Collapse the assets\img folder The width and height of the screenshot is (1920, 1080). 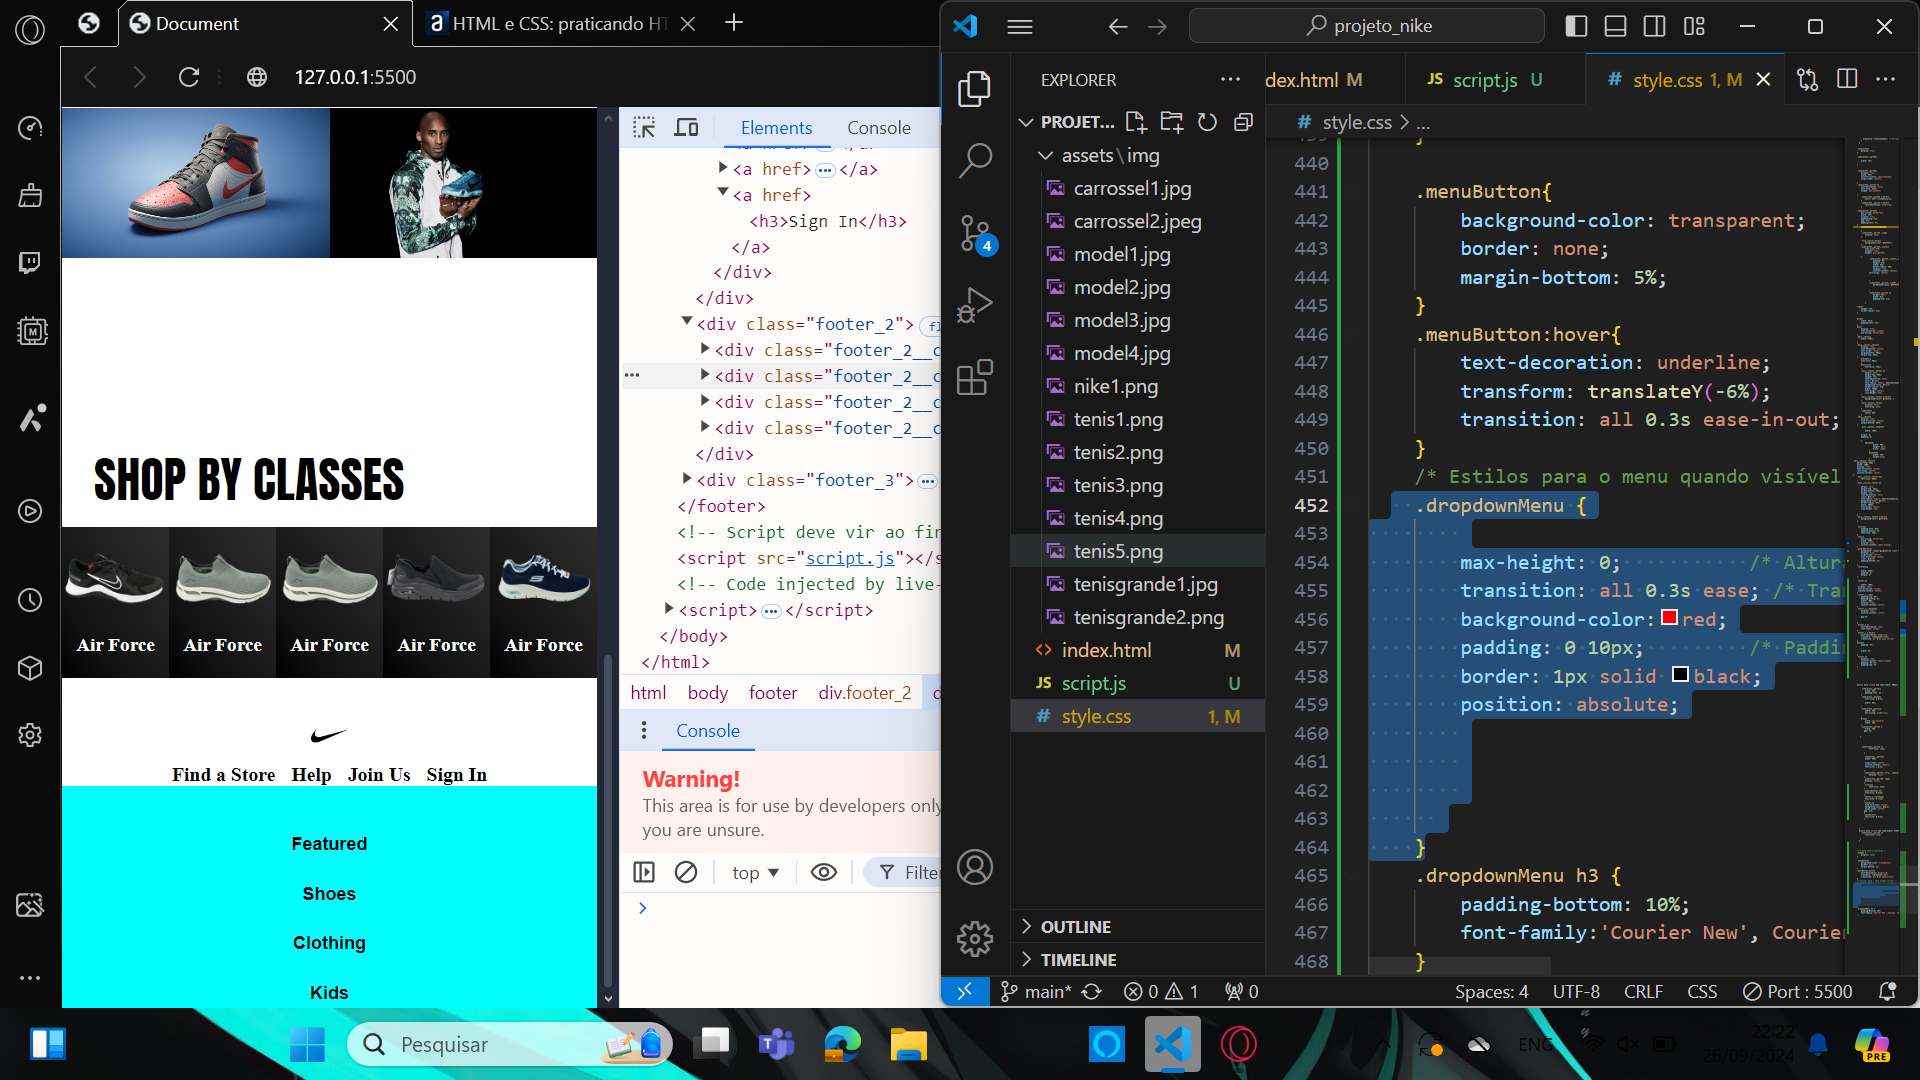(1045, 155)
